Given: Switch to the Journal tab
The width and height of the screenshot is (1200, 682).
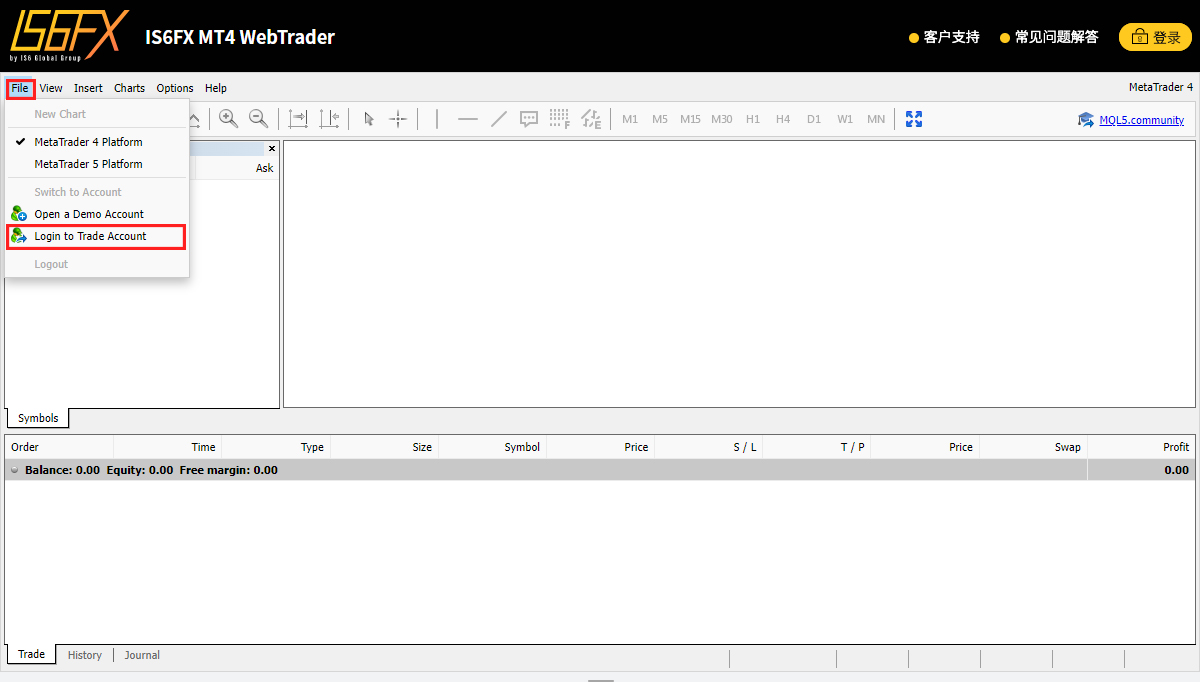Looking at the screenshot, I should tap(142, 655).
